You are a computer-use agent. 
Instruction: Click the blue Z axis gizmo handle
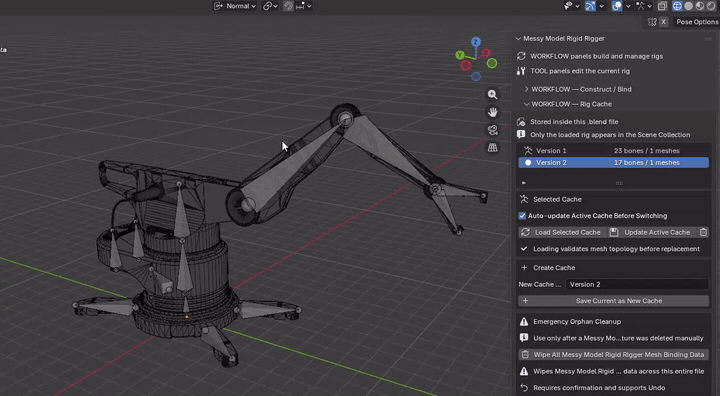476,42
